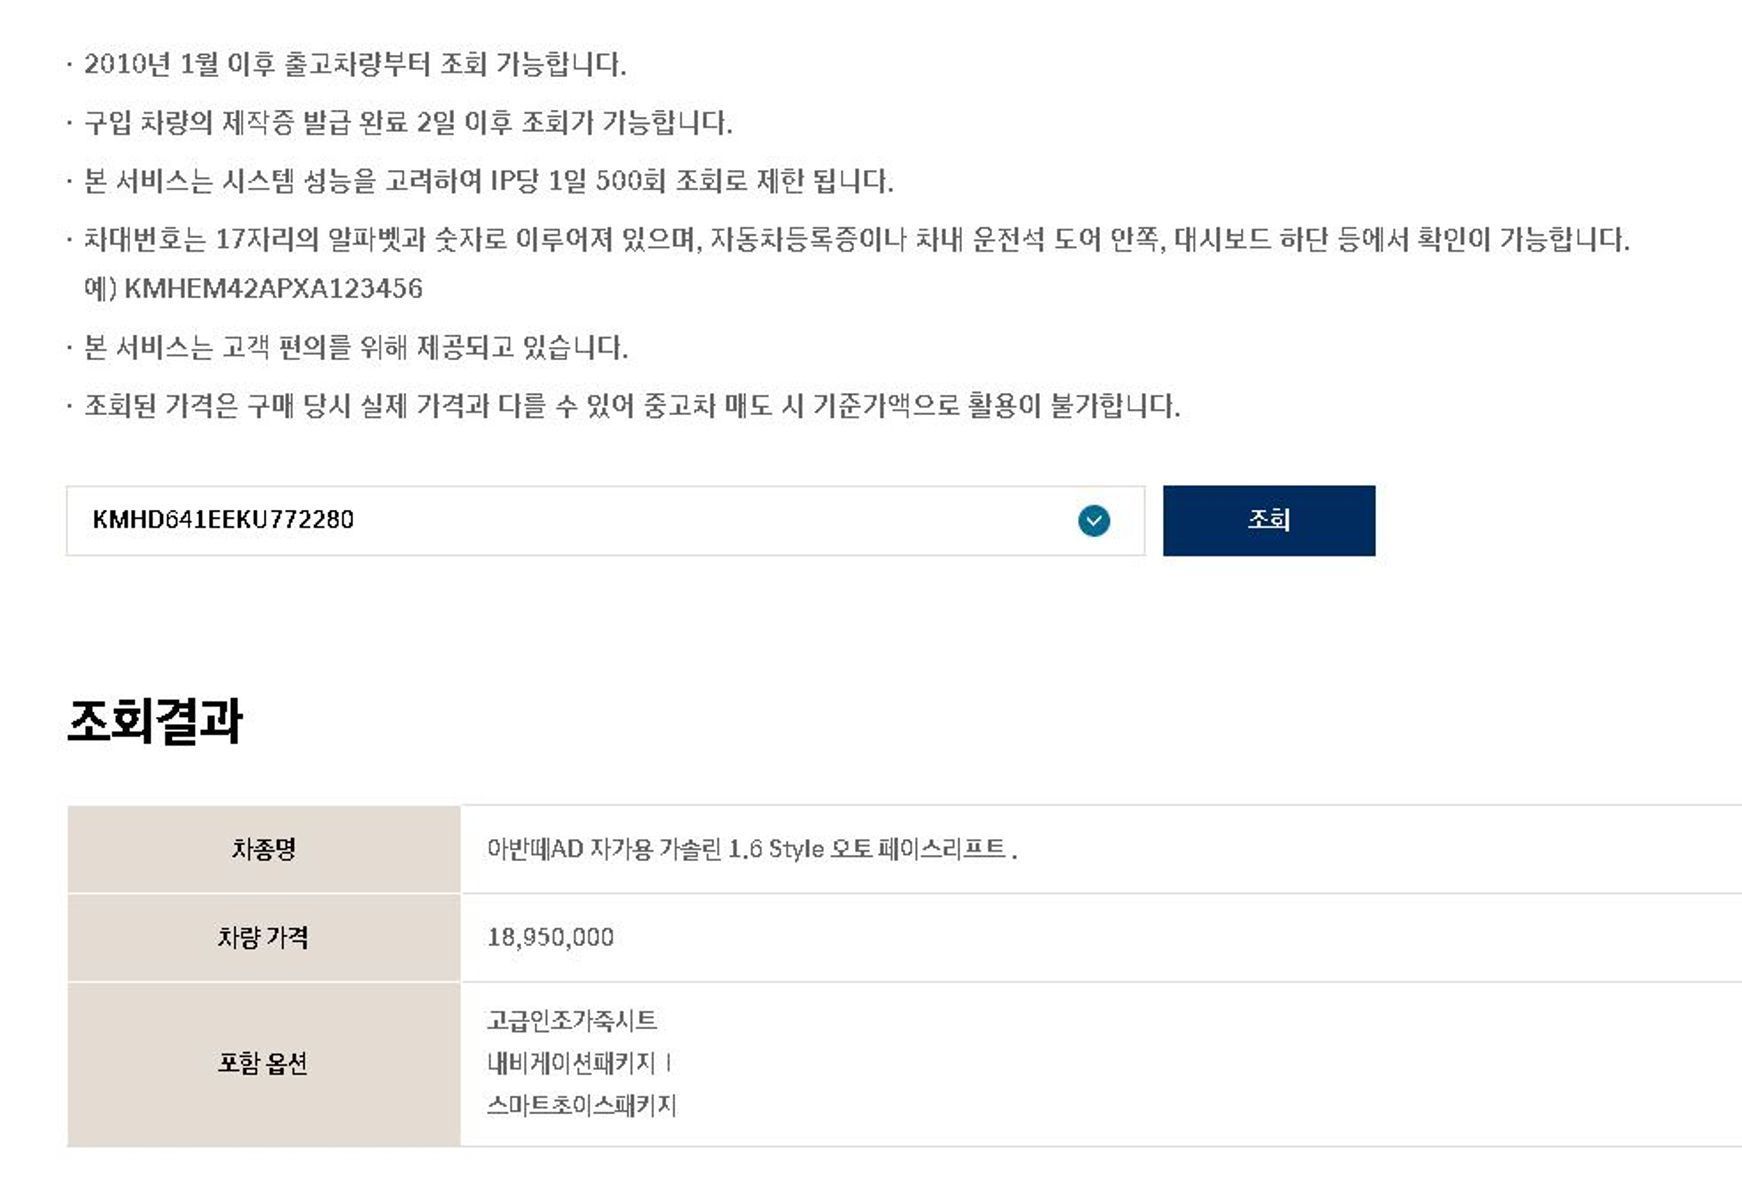Click the 아반떼AD 1.6 Style model name
The width and height of the screenshot is (1742, 1200).
752,849
